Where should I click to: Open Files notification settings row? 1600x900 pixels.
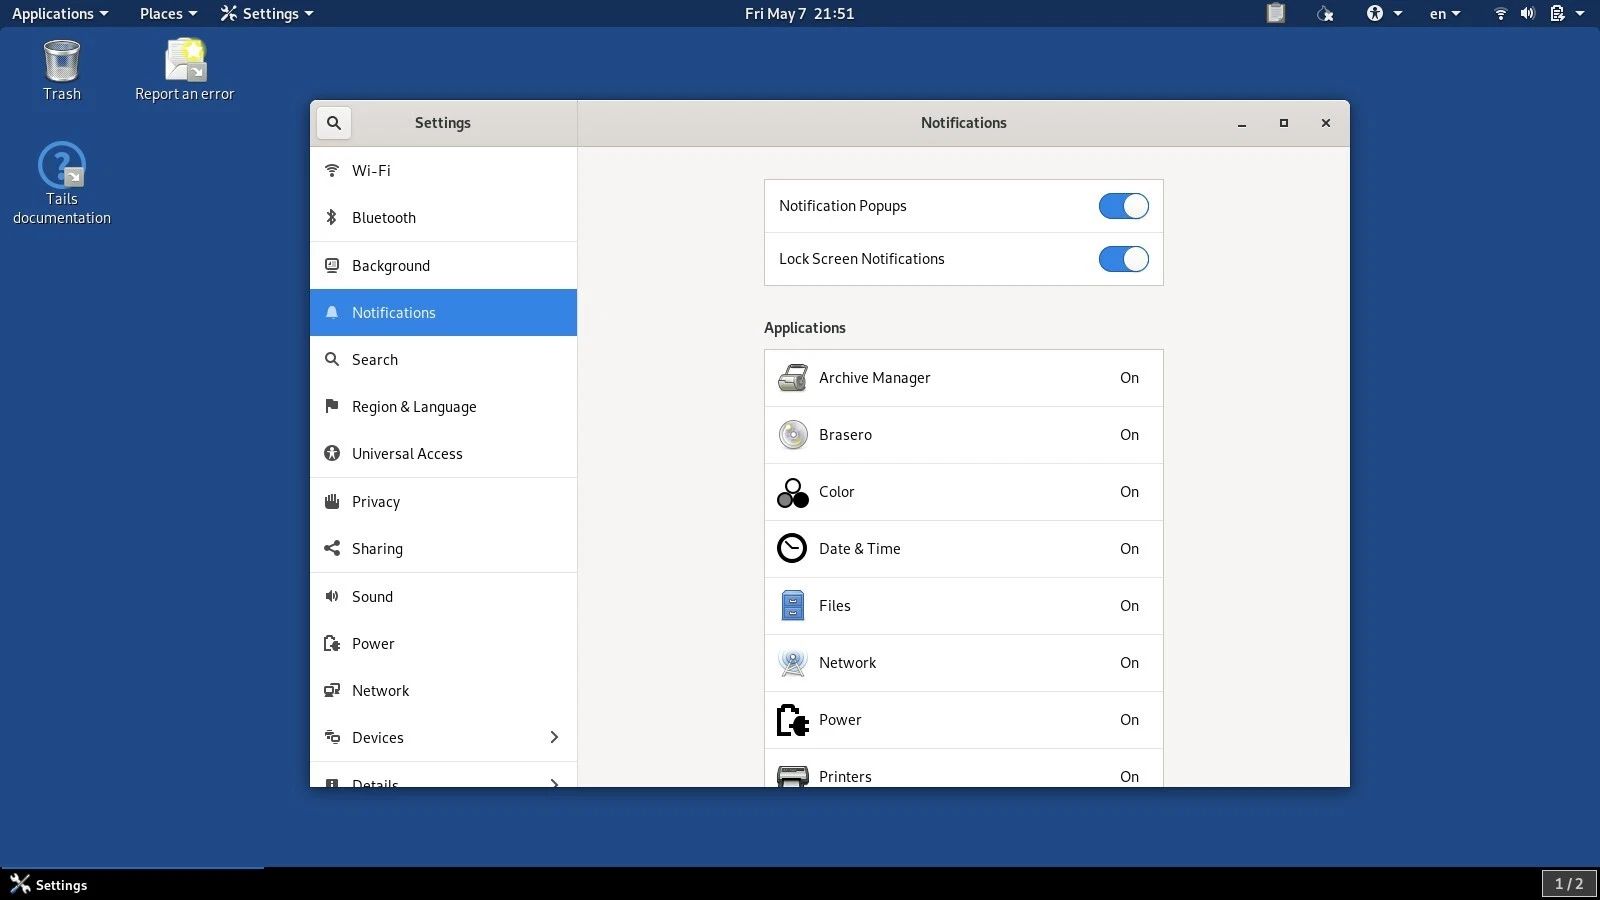(x=964, y=606)
